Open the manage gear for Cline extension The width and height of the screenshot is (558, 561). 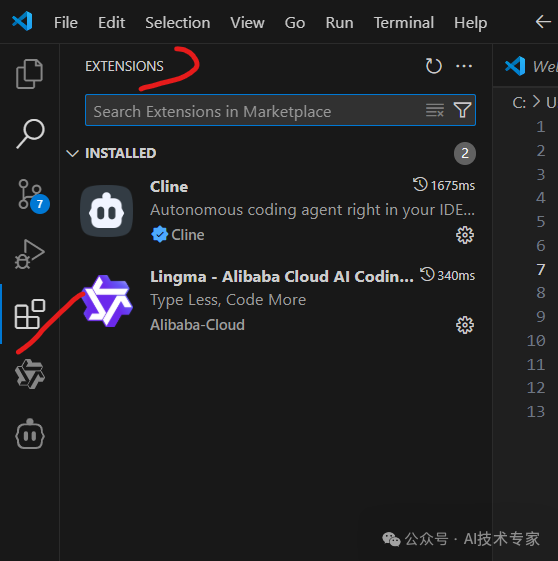[465, 235]
